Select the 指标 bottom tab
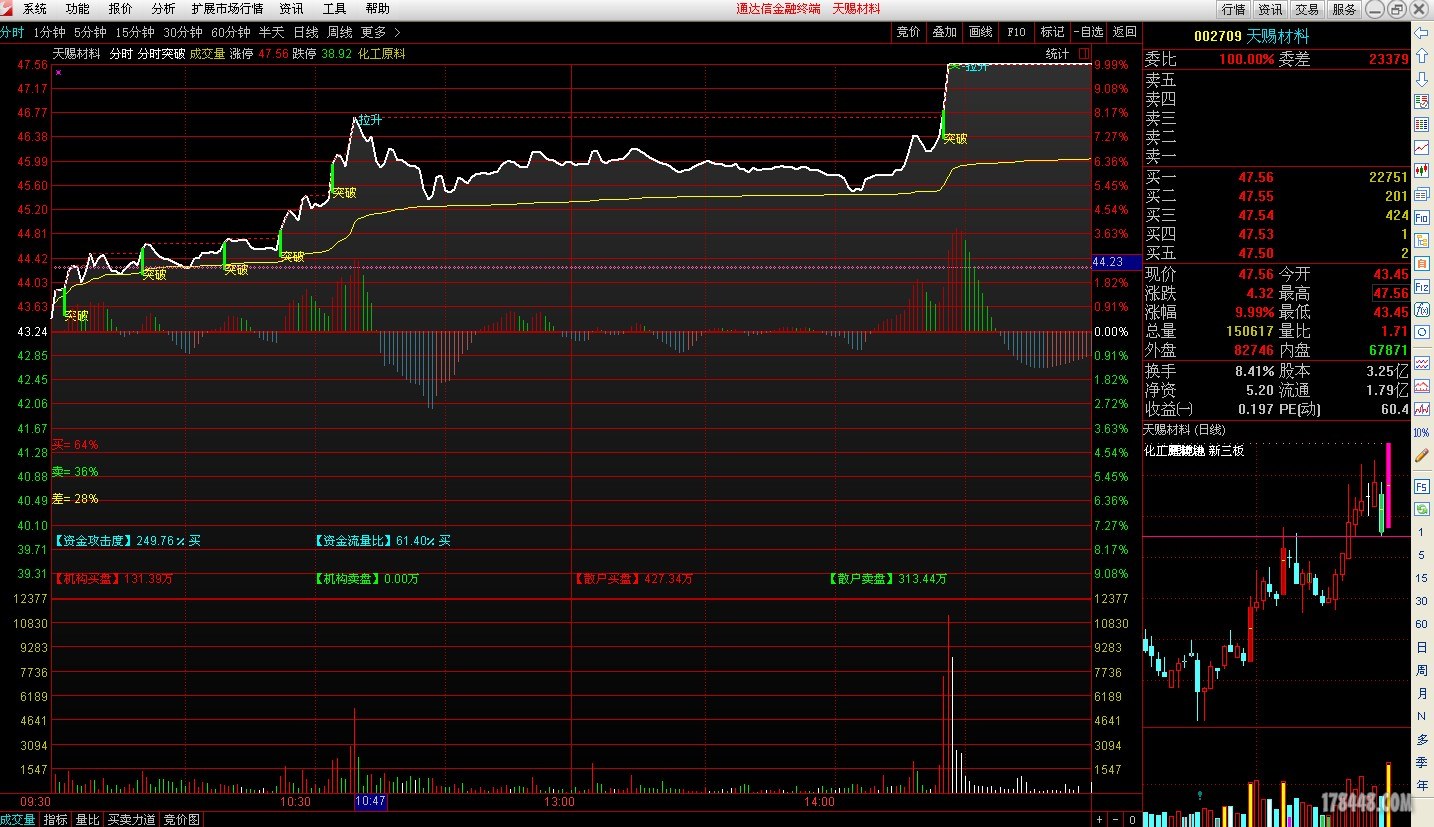Screen dimensions: 1434x827 tap(55, 820)
